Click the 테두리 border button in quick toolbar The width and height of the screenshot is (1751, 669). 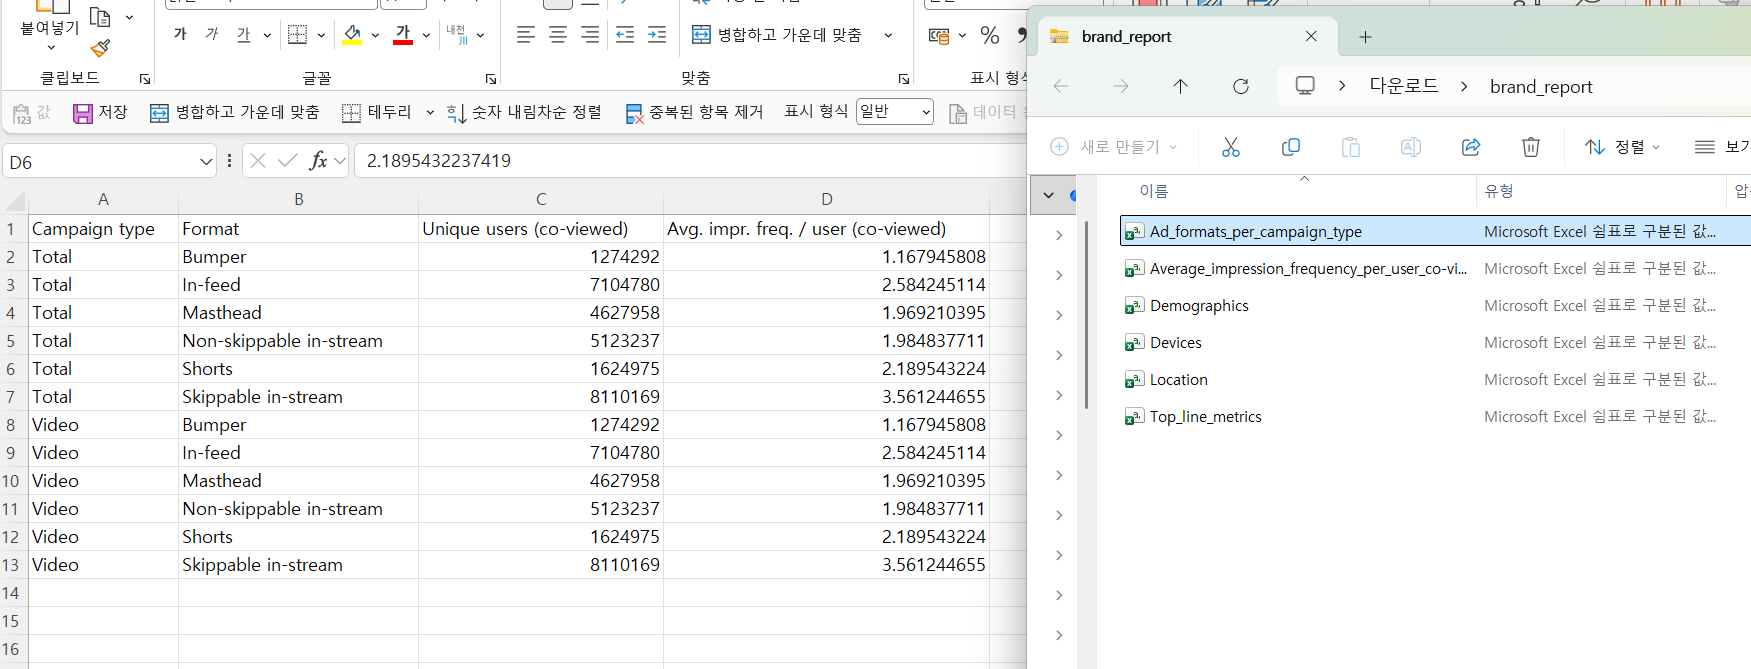click(377, 112)
